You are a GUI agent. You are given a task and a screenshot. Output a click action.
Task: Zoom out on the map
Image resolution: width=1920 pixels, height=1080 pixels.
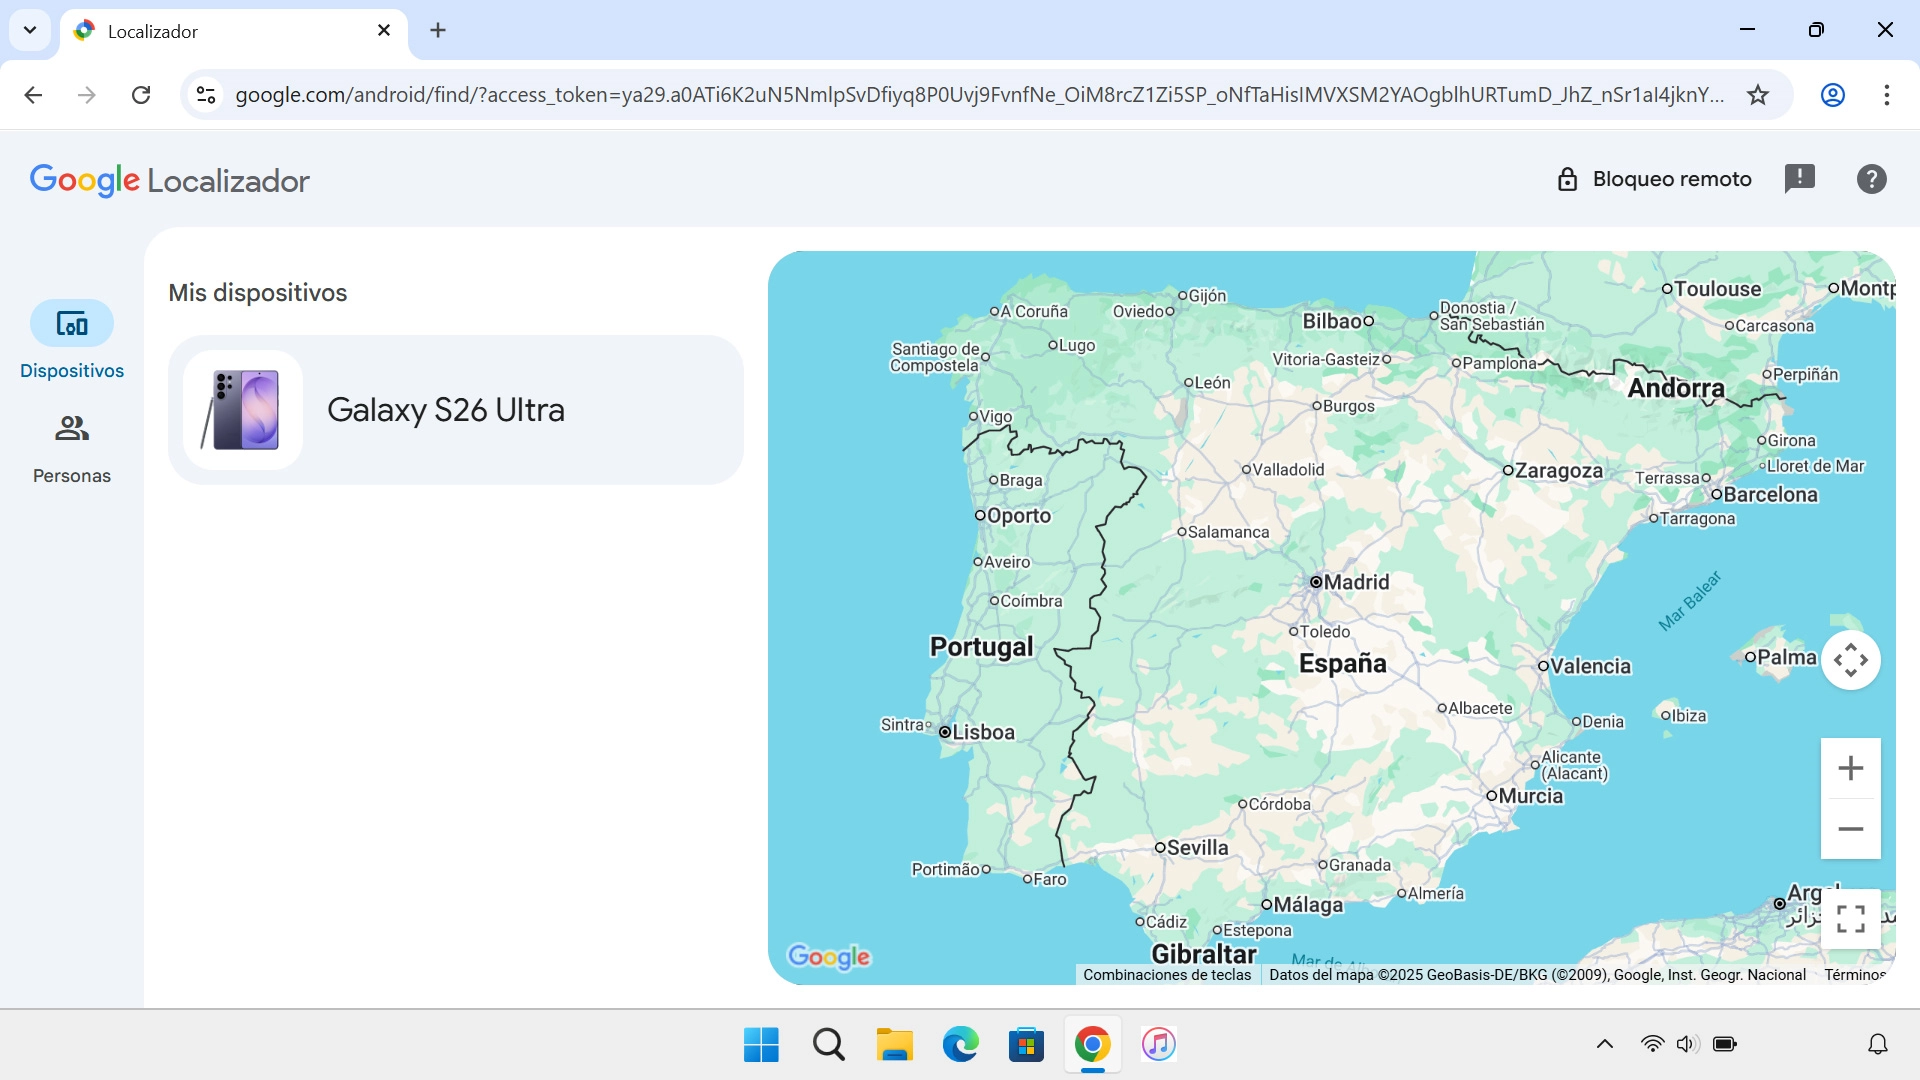pyautogui.click(x=1851, y=828)
